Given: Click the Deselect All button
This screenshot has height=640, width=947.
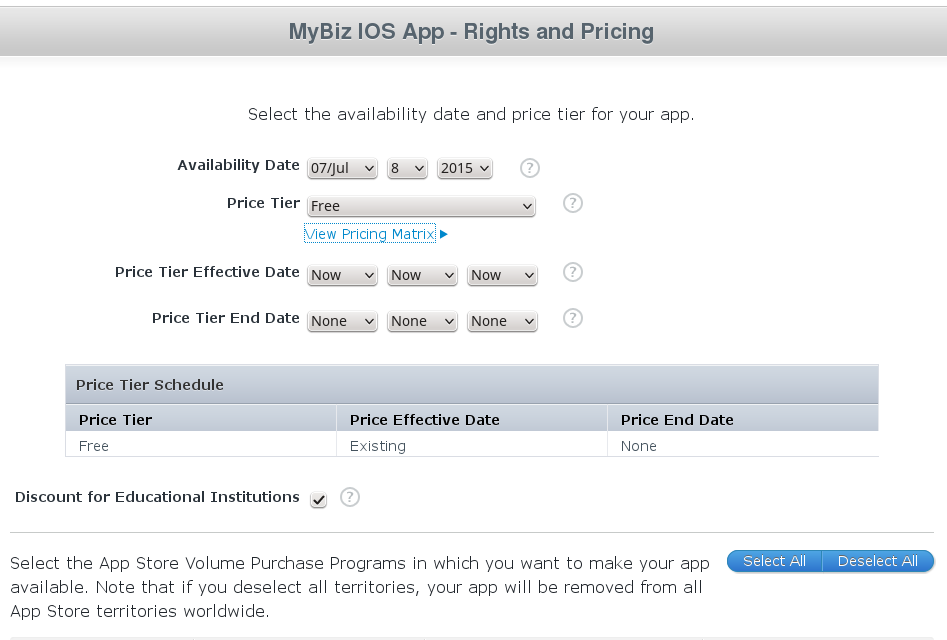Looking at the screenshot, I should click(x=877, y=560).
